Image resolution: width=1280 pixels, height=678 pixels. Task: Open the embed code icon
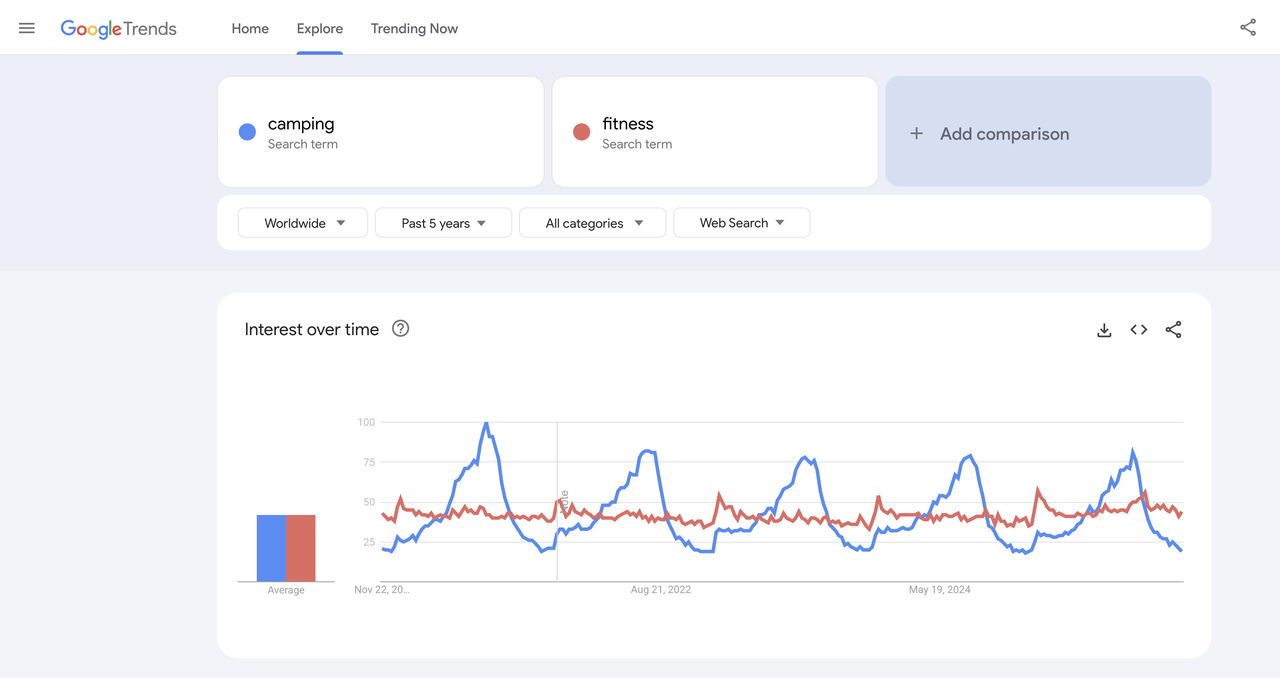tap(1138, 330)
